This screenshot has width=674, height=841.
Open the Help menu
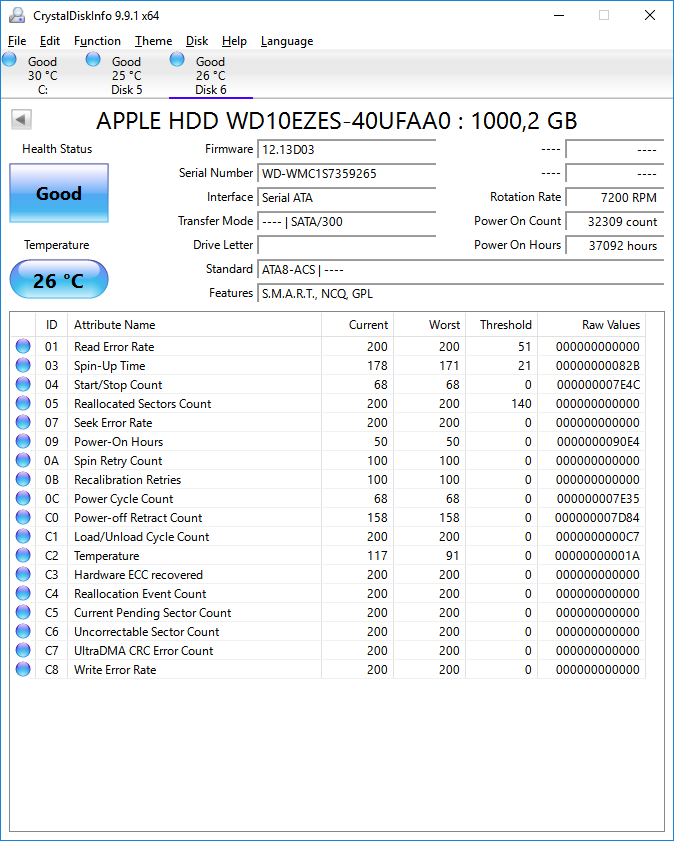(234, 41)
